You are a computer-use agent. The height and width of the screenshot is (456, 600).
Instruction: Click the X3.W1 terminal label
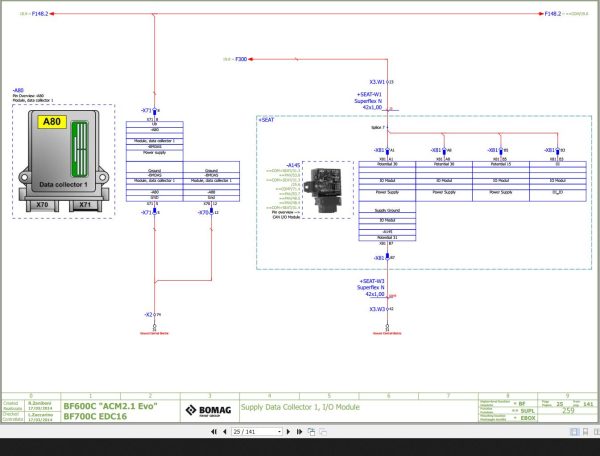click(377, 82)
